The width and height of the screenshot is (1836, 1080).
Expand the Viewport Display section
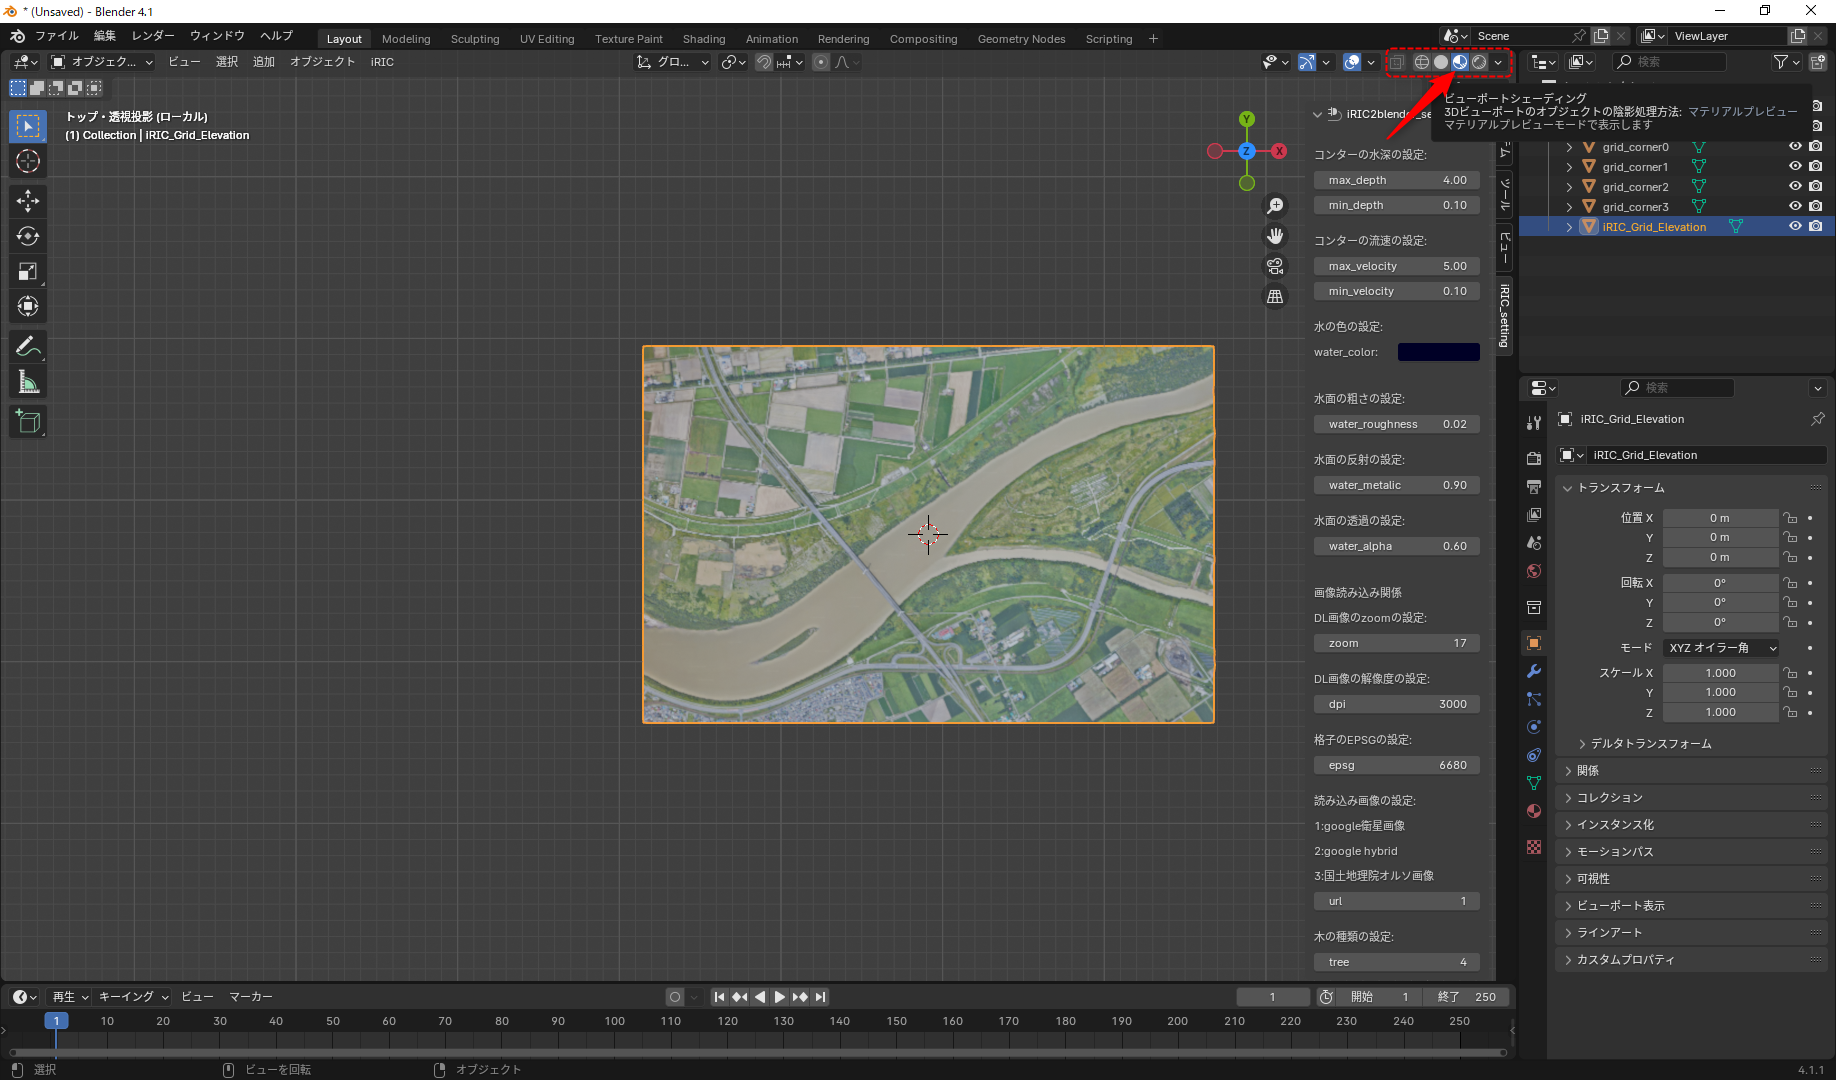pyautogui.click(x=1620, y=906)
